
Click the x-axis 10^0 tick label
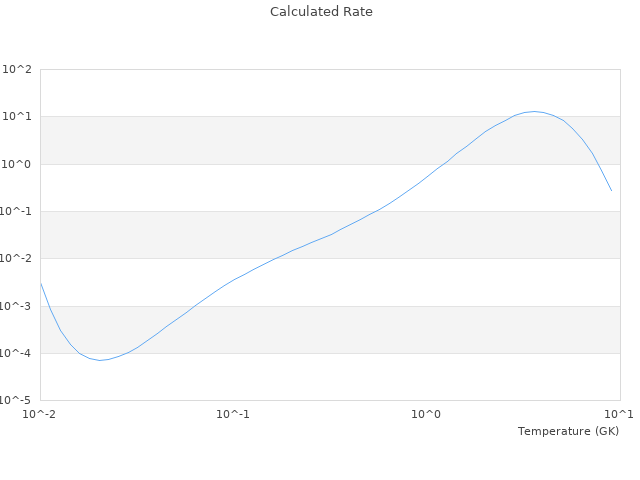[427, 414]
